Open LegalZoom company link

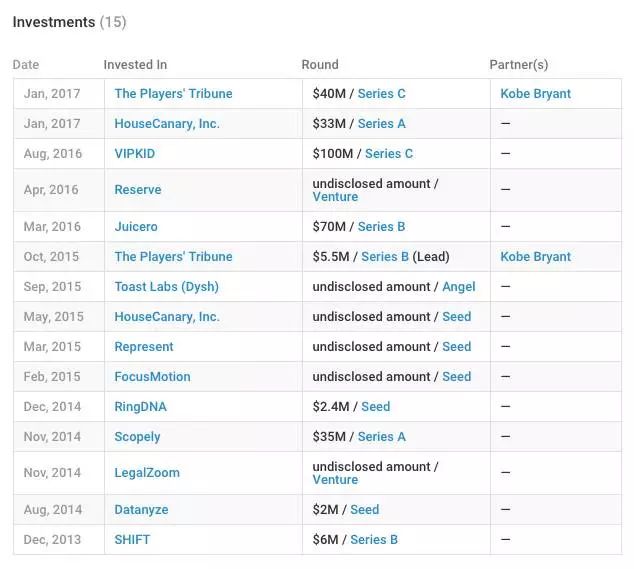coord(147,473)
